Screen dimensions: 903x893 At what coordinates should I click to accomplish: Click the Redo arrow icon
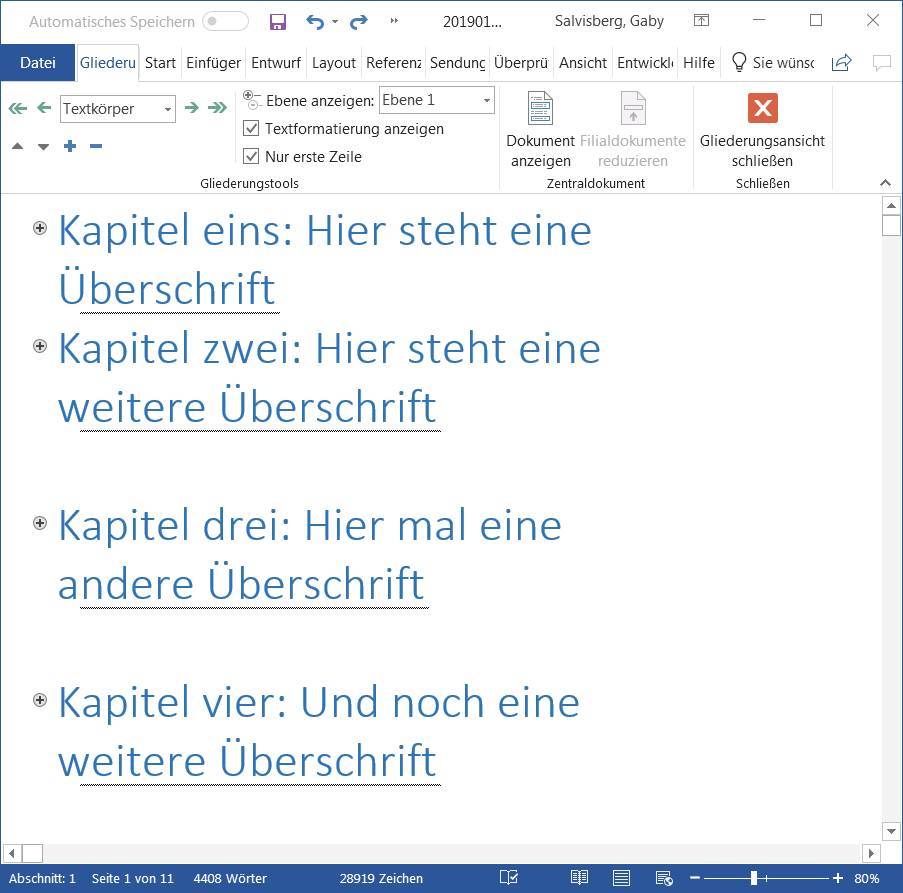[x=358, y=21]
